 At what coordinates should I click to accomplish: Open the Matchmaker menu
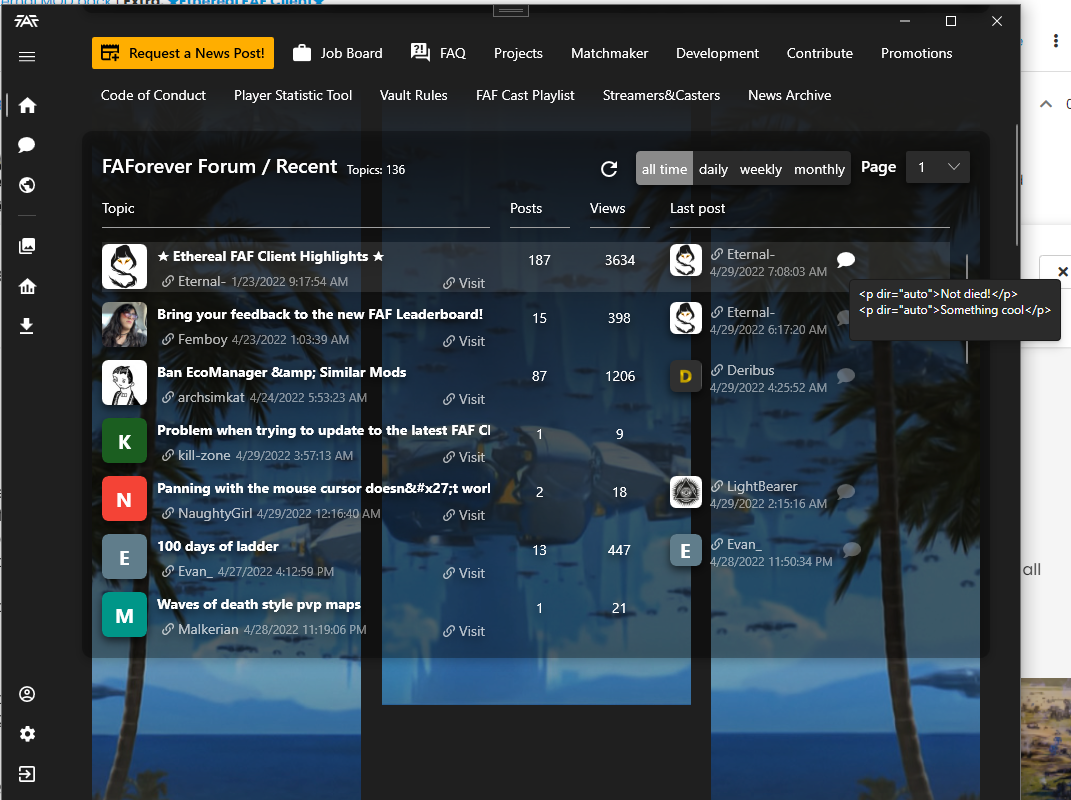point(609,53)
